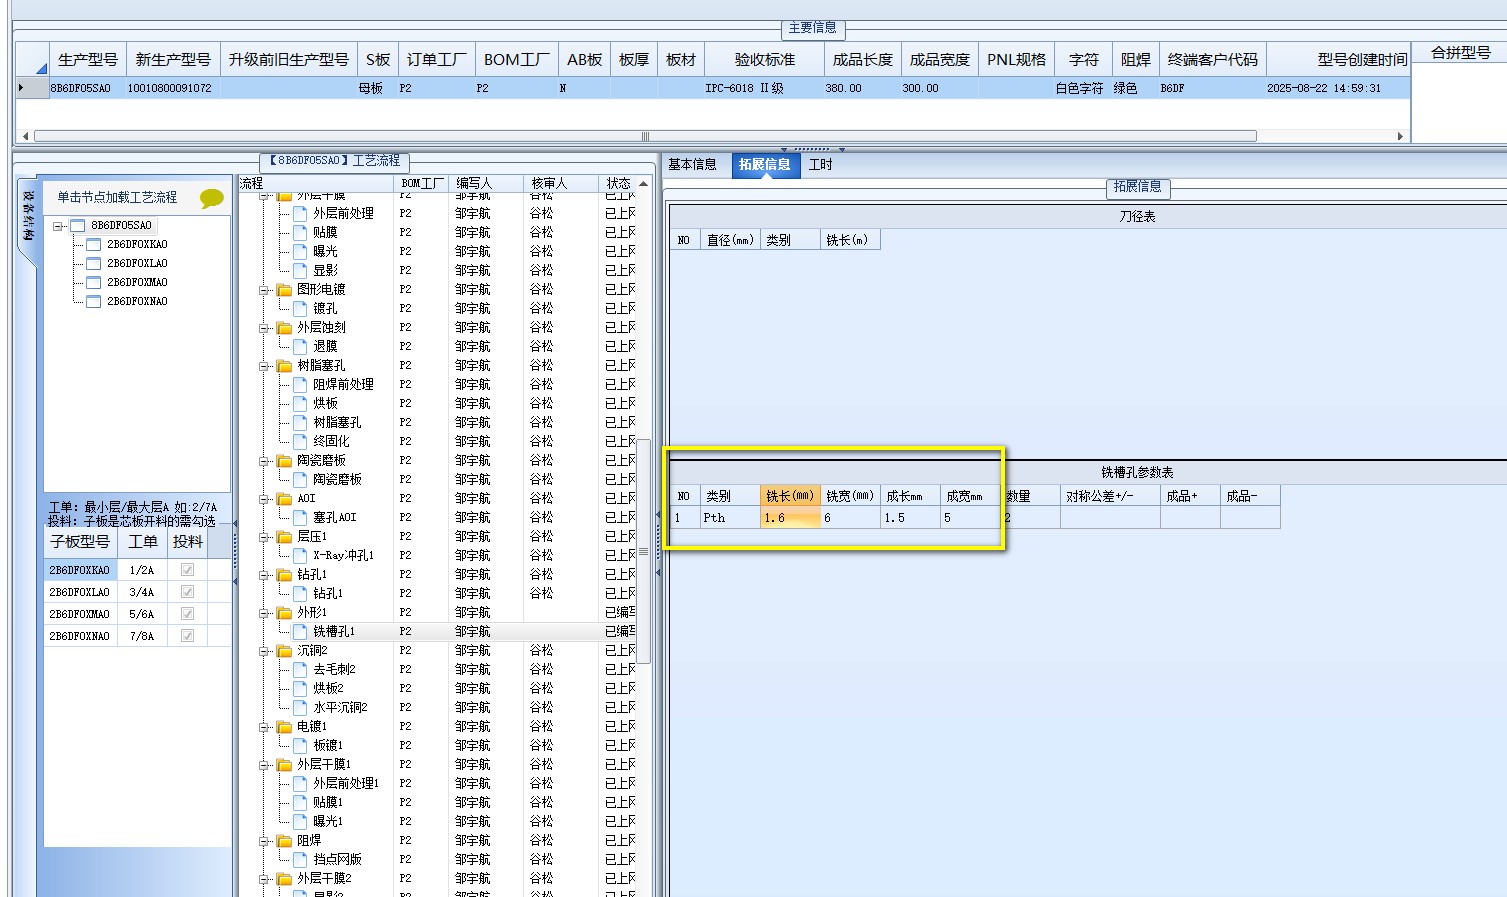Viewport: 1507px width, 897px height.
Task: Switch to the 基本信息 tab
Action: pos(693,165)
